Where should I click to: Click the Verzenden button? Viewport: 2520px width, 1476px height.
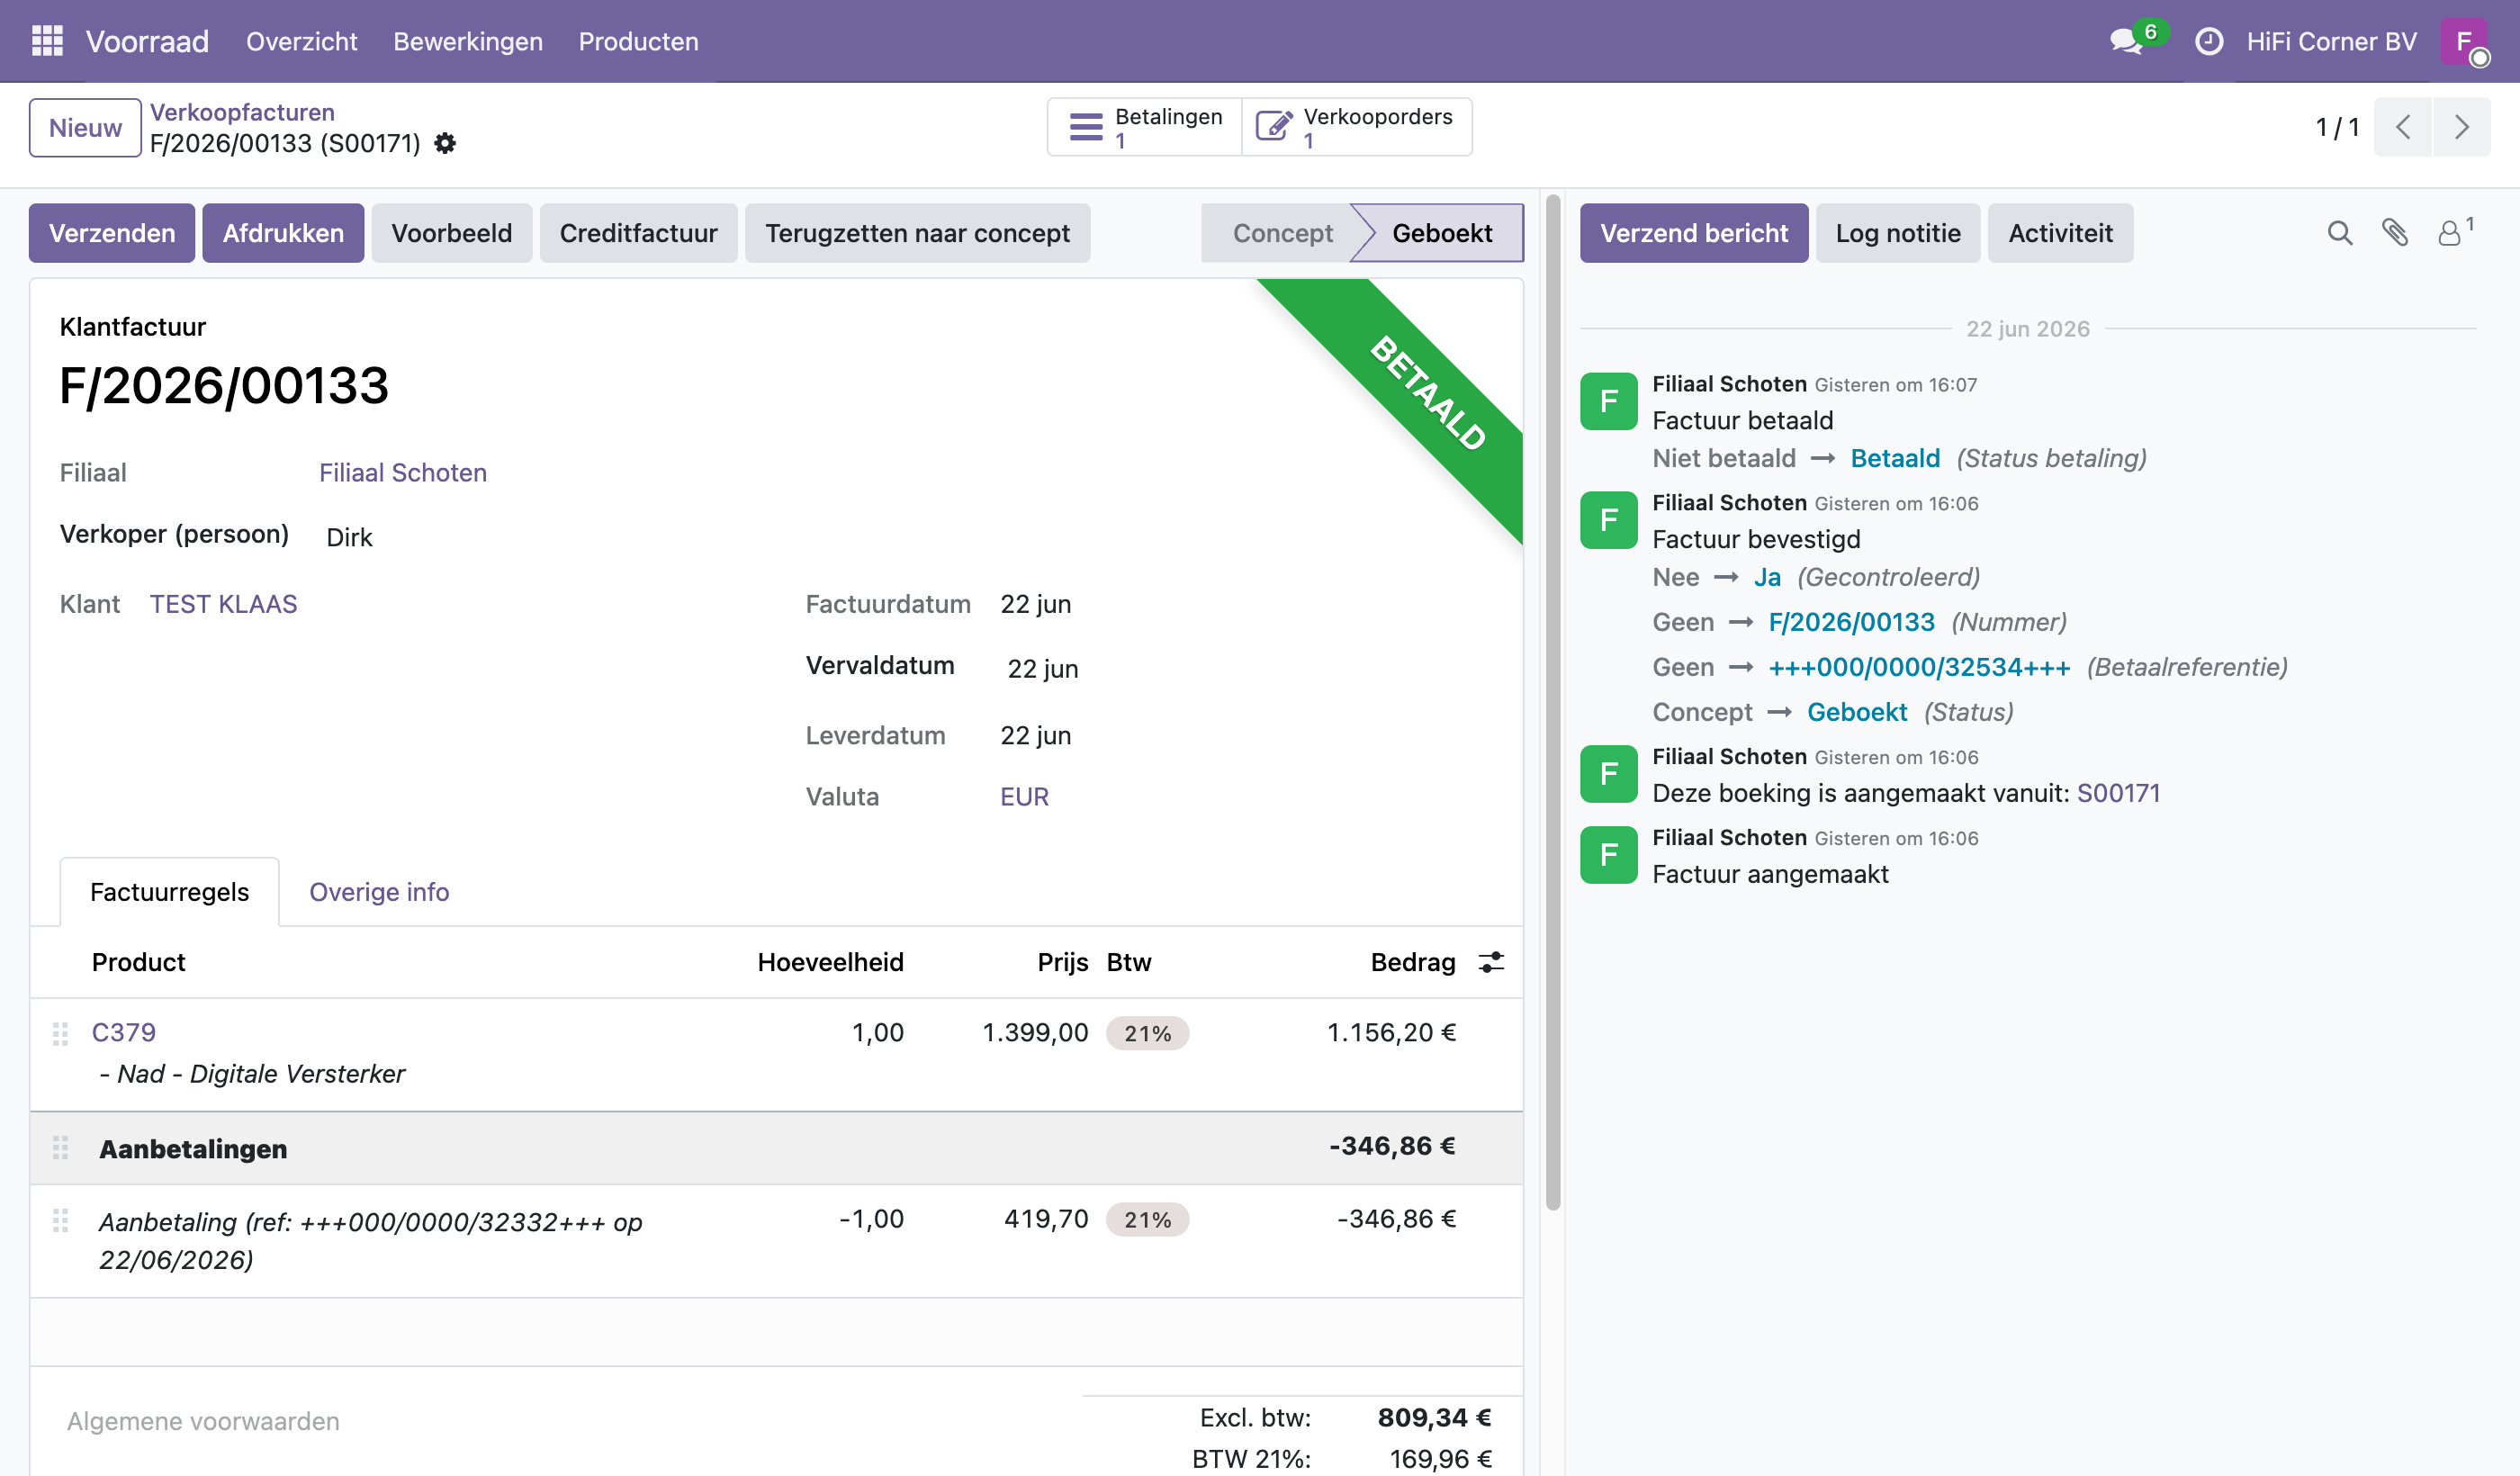112,233
